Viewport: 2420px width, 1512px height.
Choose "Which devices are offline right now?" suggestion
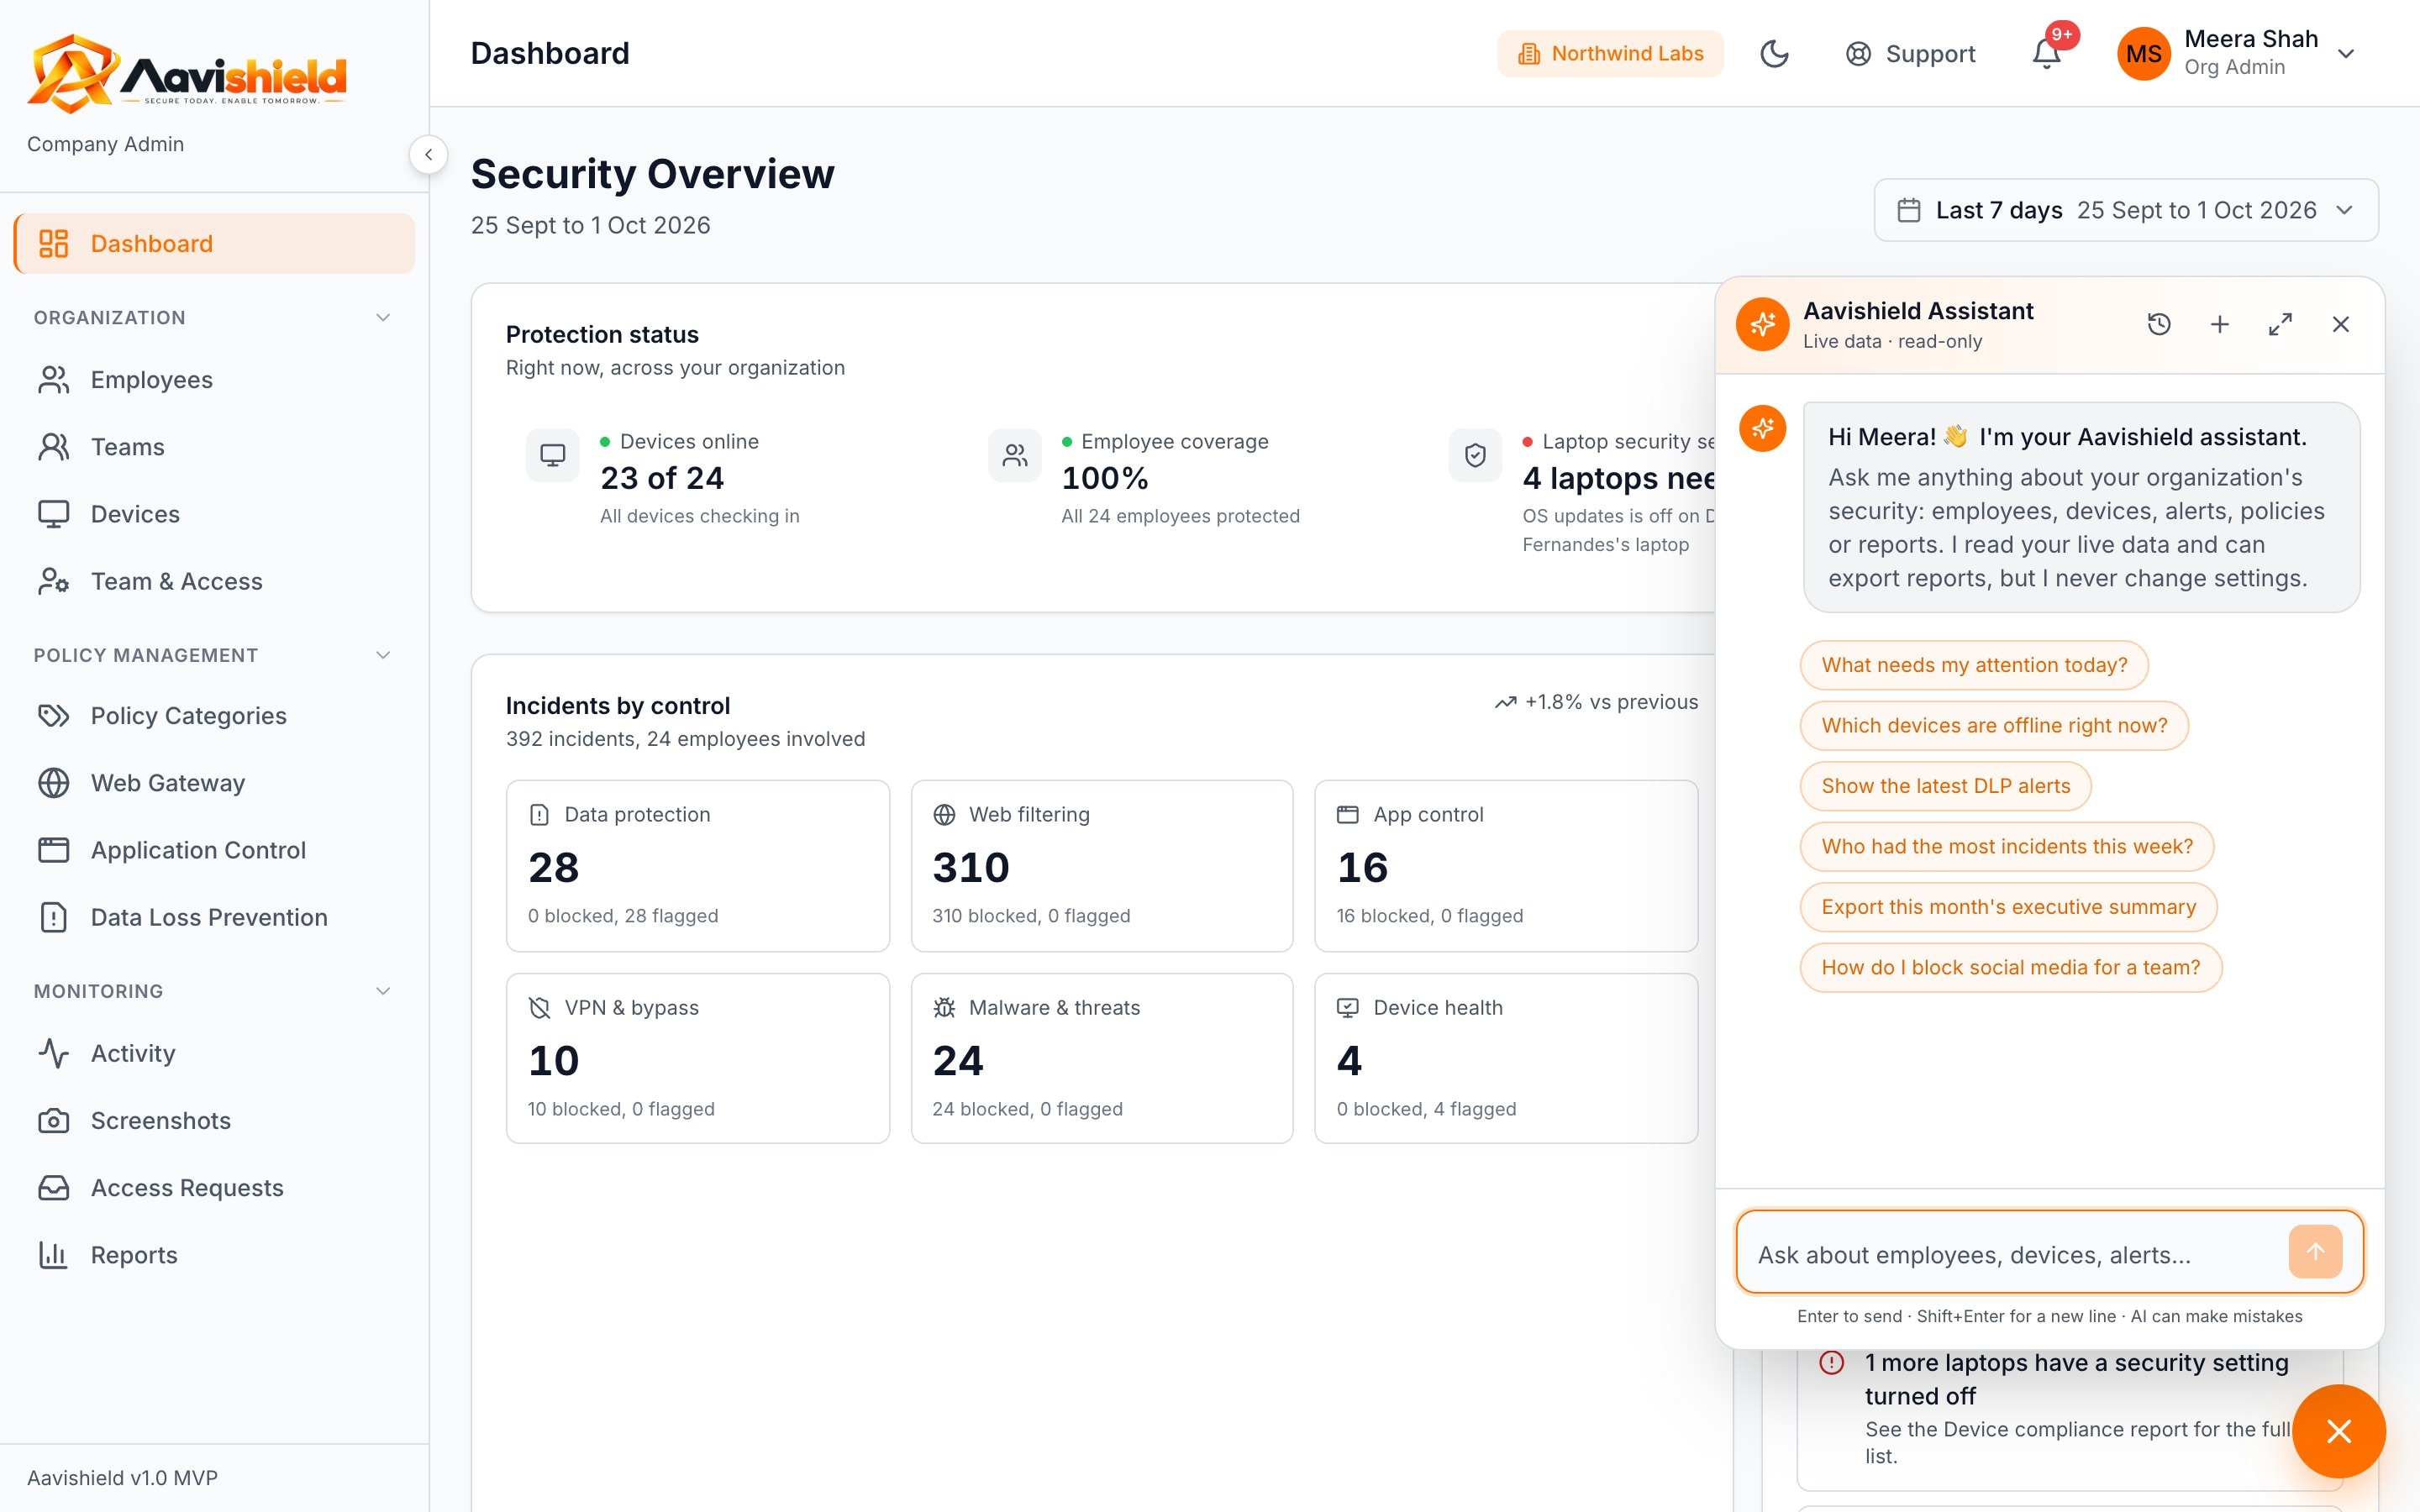pyautogui.click(x=1994, y=726)
